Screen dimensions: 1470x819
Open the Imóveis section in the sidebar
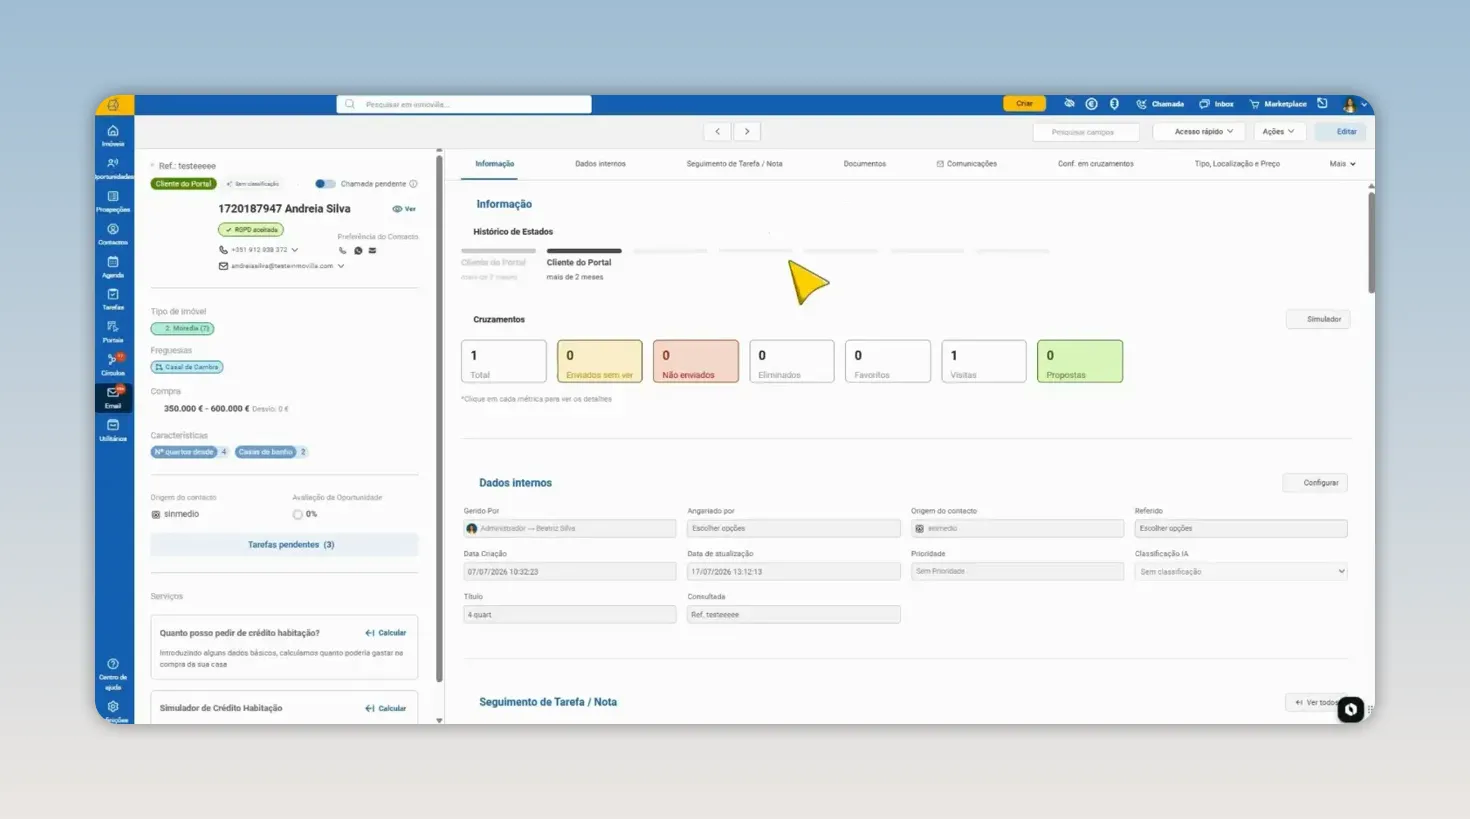(x=113, y=136)
